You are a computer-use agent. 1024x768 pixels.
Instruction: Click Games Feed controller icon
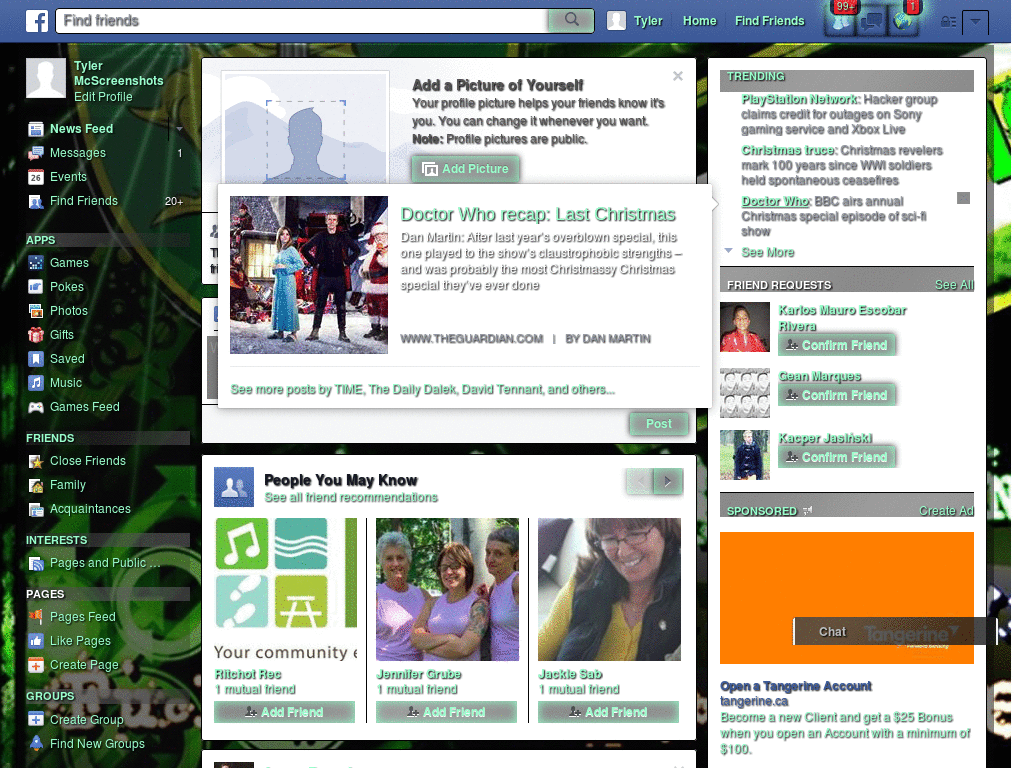click(36, 407)
